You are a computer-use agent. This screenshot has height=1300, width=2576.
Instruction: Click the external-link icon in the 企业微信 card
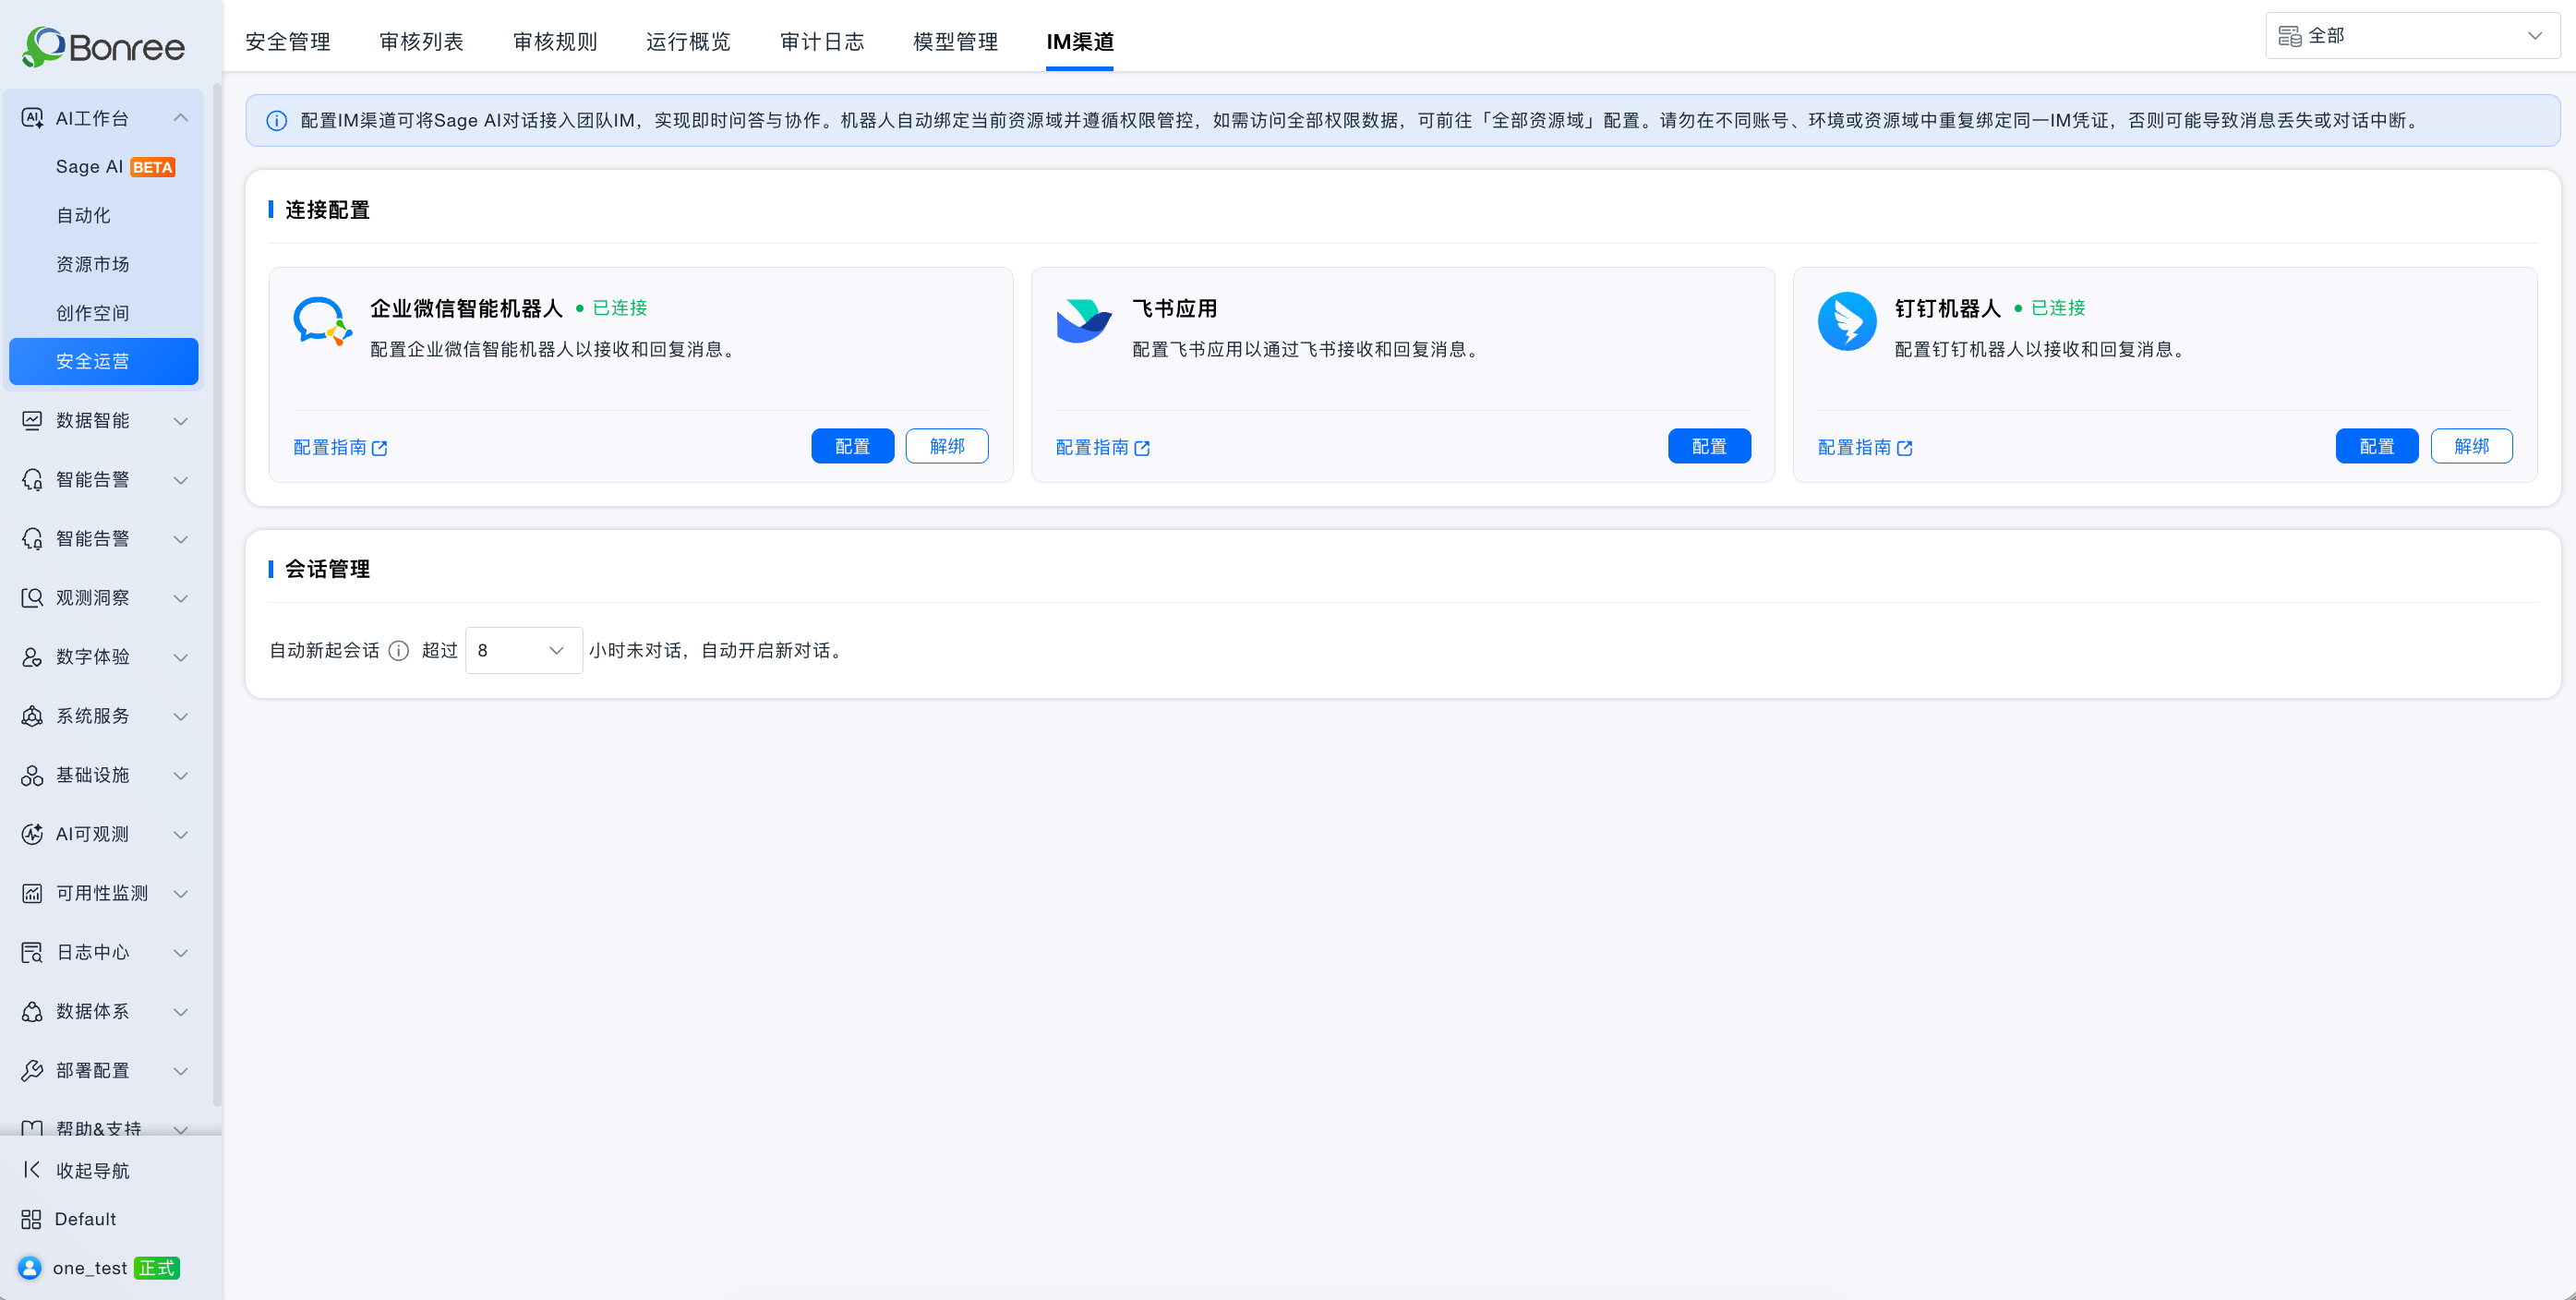coord(380,448)
